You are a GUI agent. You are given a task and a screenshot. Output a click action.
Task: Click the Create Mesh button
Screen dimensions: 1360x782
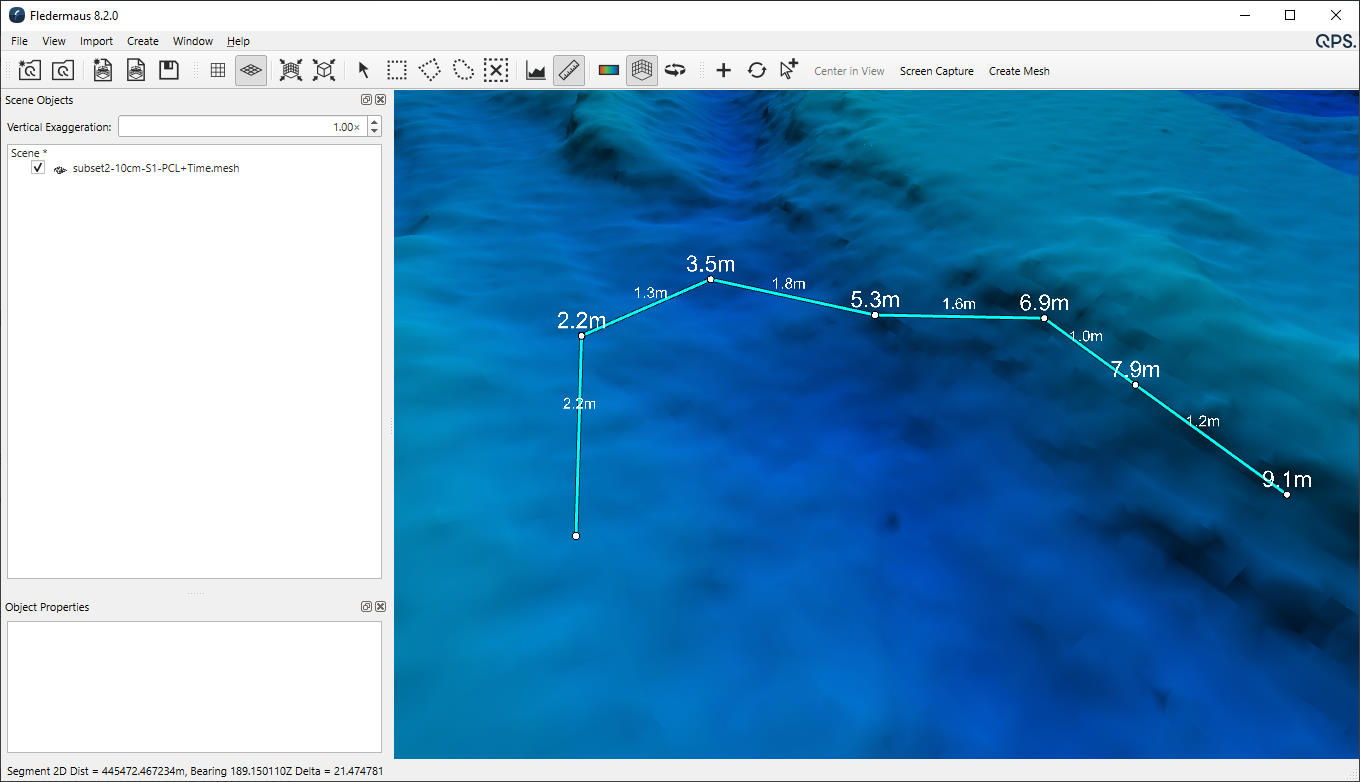[1019, 71]
